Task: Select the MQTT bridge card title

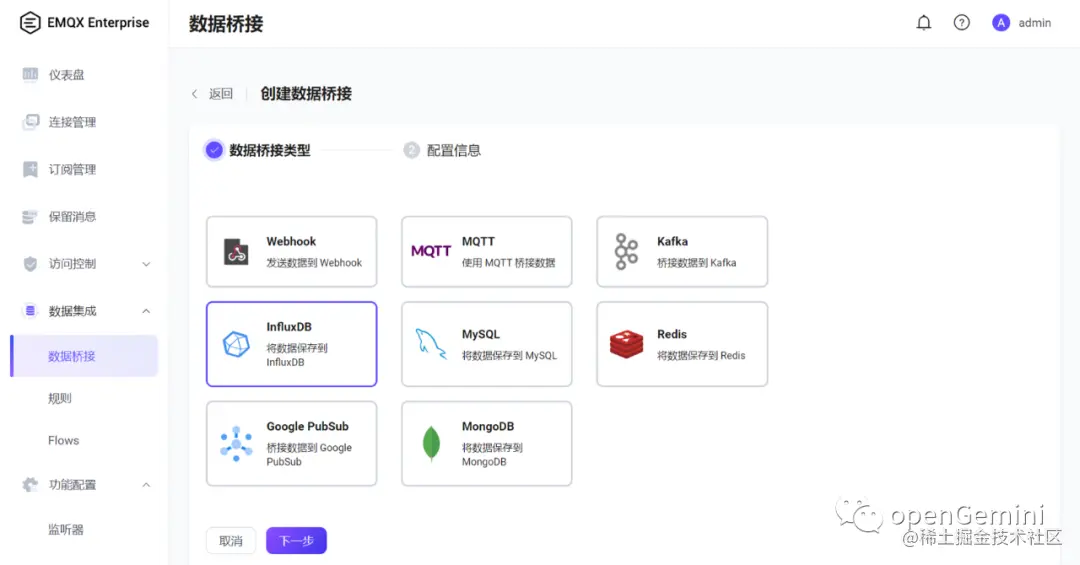Action: [x=478, y=241]
